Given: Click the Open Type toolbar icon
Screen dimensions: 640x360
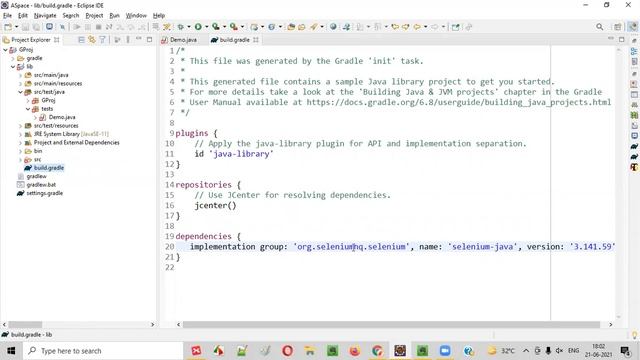Looking at the screenshot, I should [291, 27].
